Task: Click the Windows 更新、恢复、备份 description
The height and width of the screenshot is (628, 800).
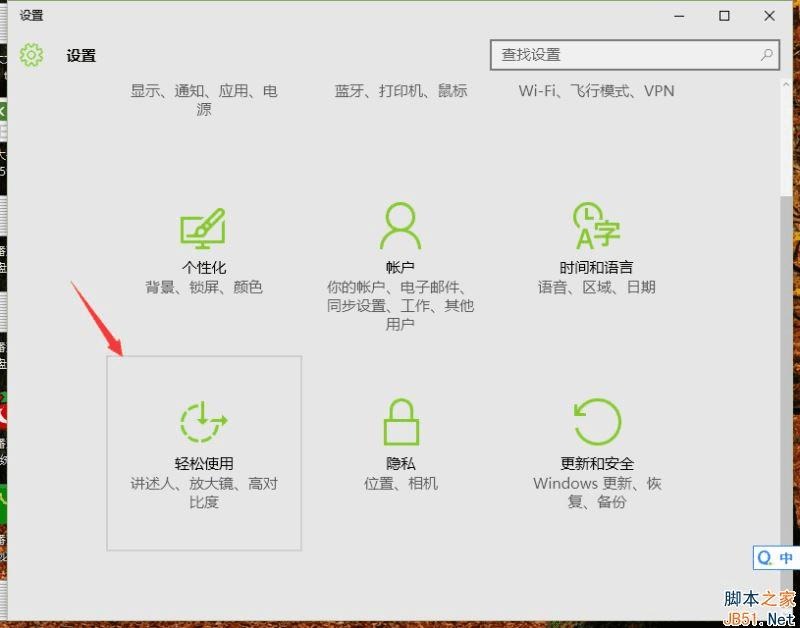Action: 597,493
